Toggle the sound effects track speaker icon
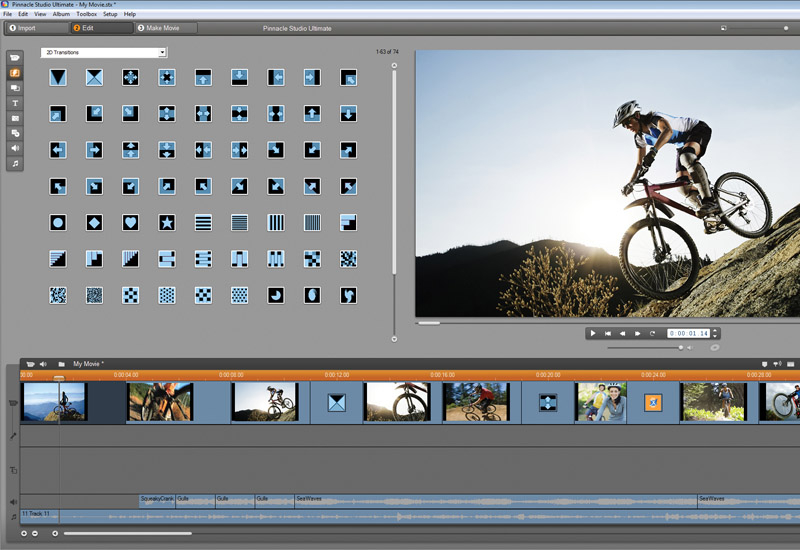The height and width of the screenshot is (550, 800). (x=13, y=502)
